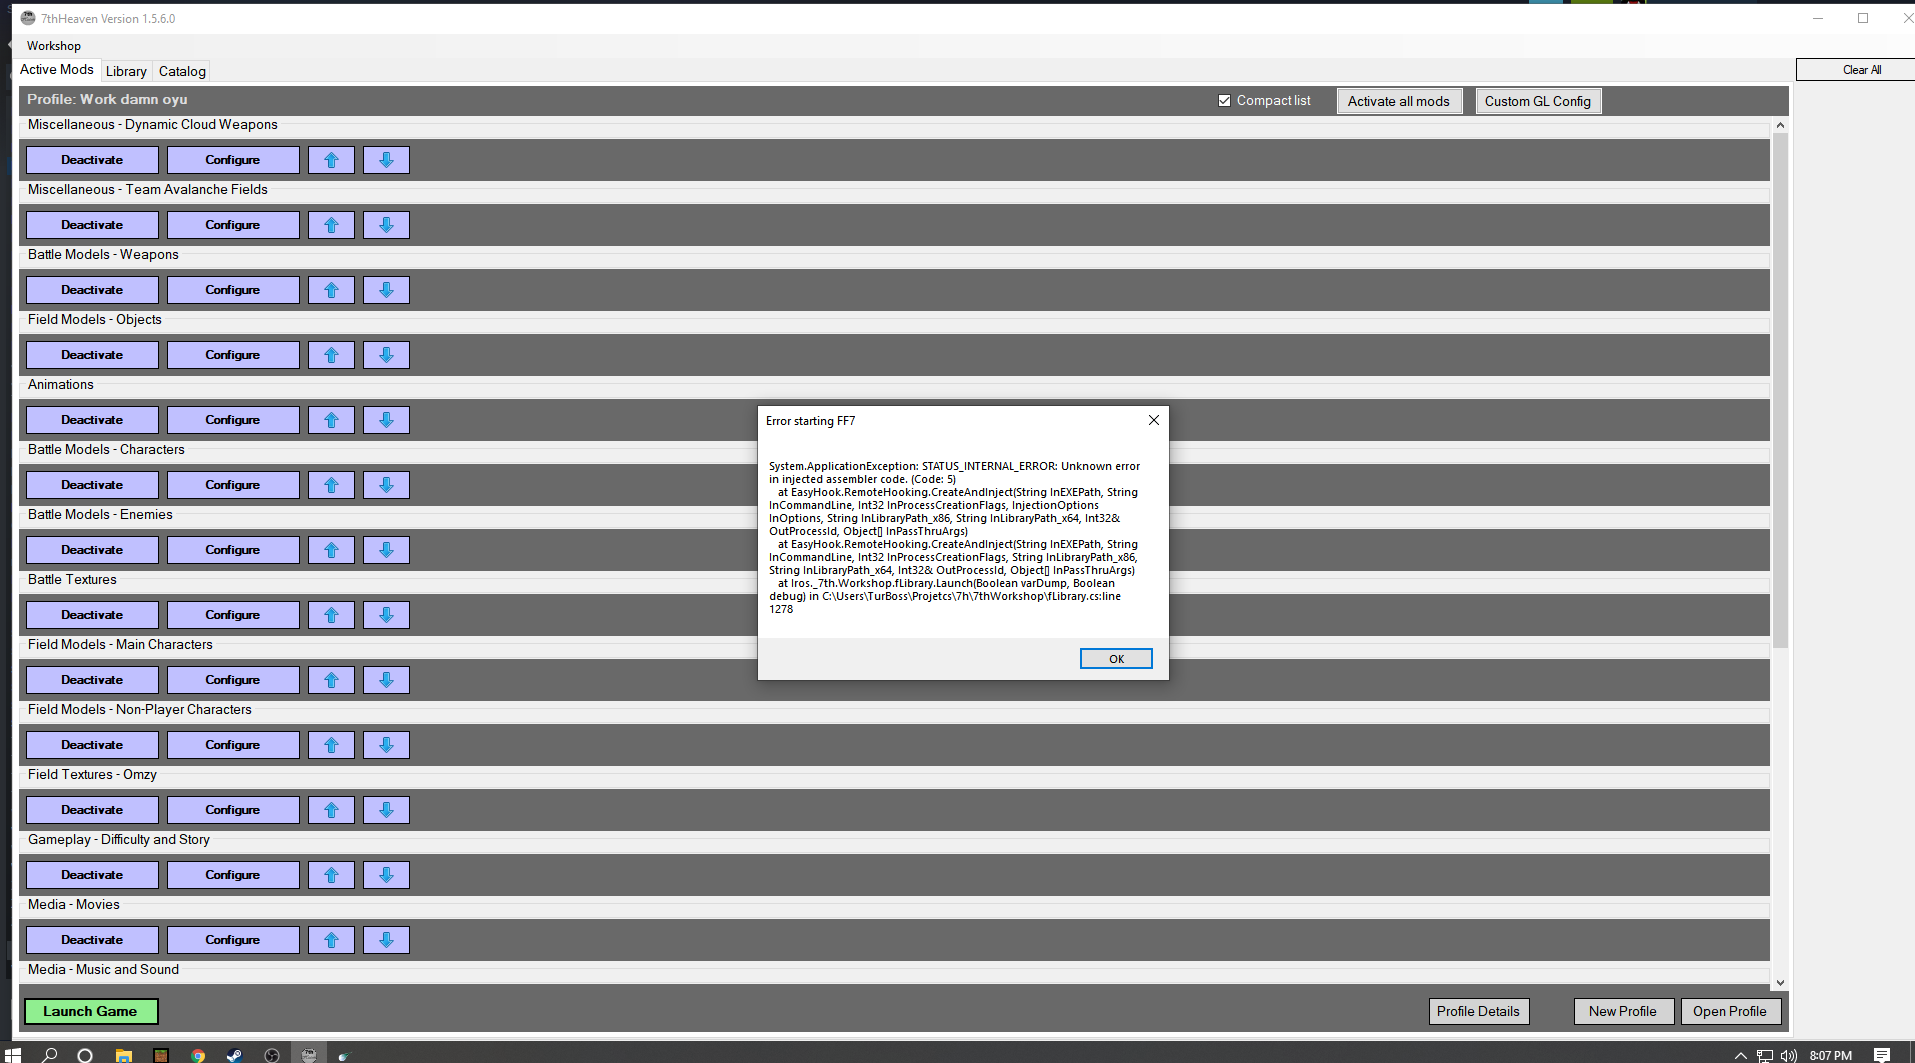Close the Error starting FF7 dialog
This screenshot has width=1915, height=1063.
tap(1154, 420)
